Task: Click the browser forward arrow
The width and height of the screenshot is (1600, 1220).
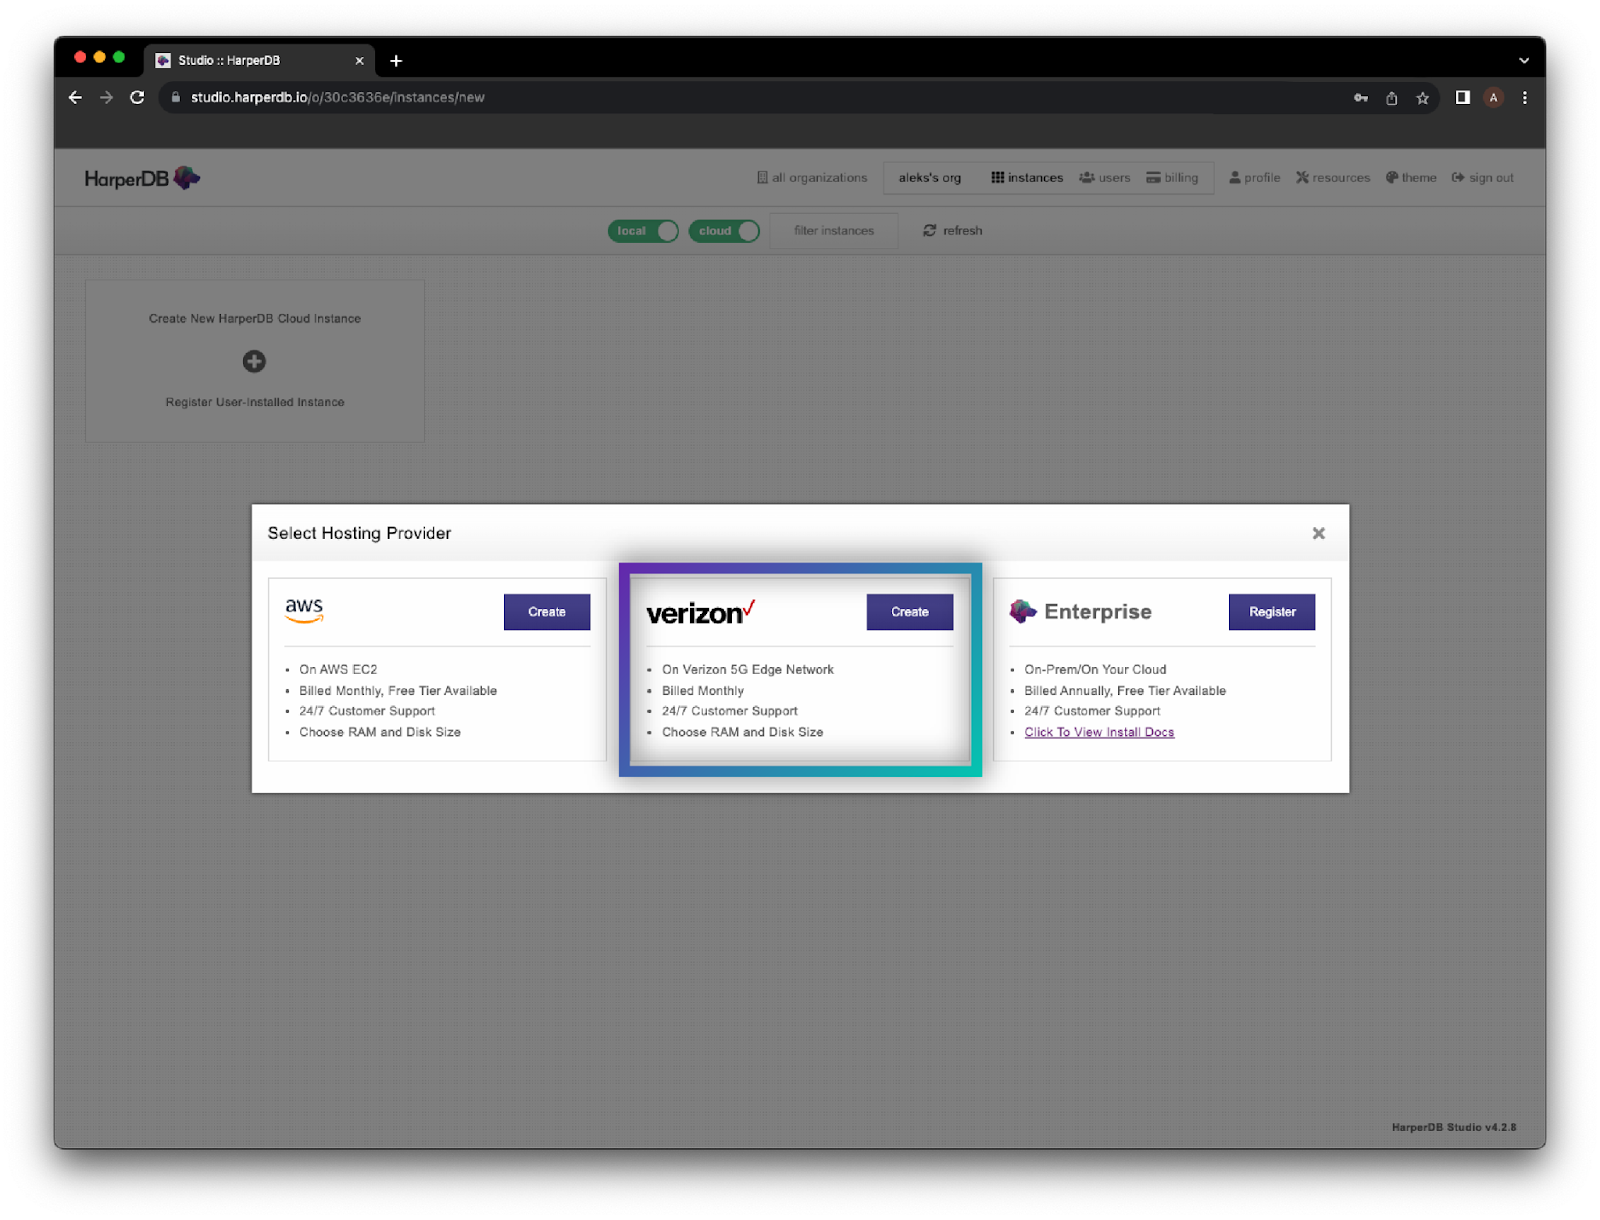Action: [x=106, y=97]
